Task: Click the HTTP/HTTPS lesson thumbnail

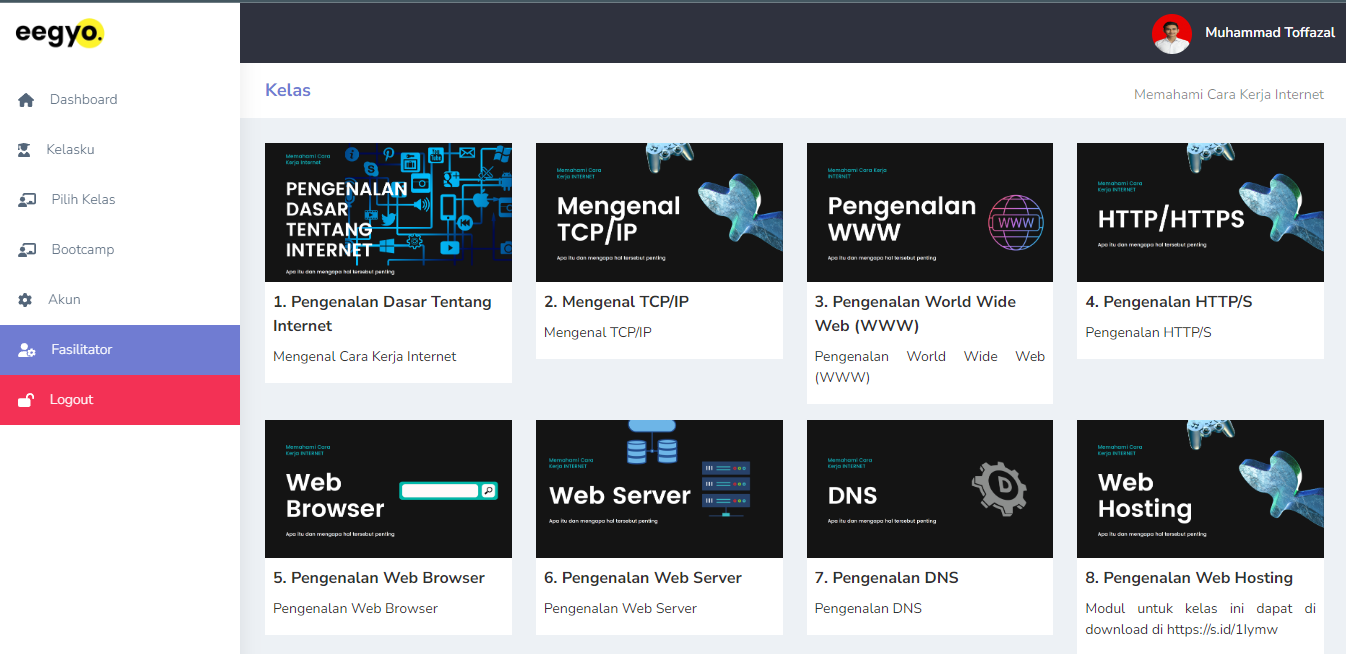Action: tap(1200, 212)
